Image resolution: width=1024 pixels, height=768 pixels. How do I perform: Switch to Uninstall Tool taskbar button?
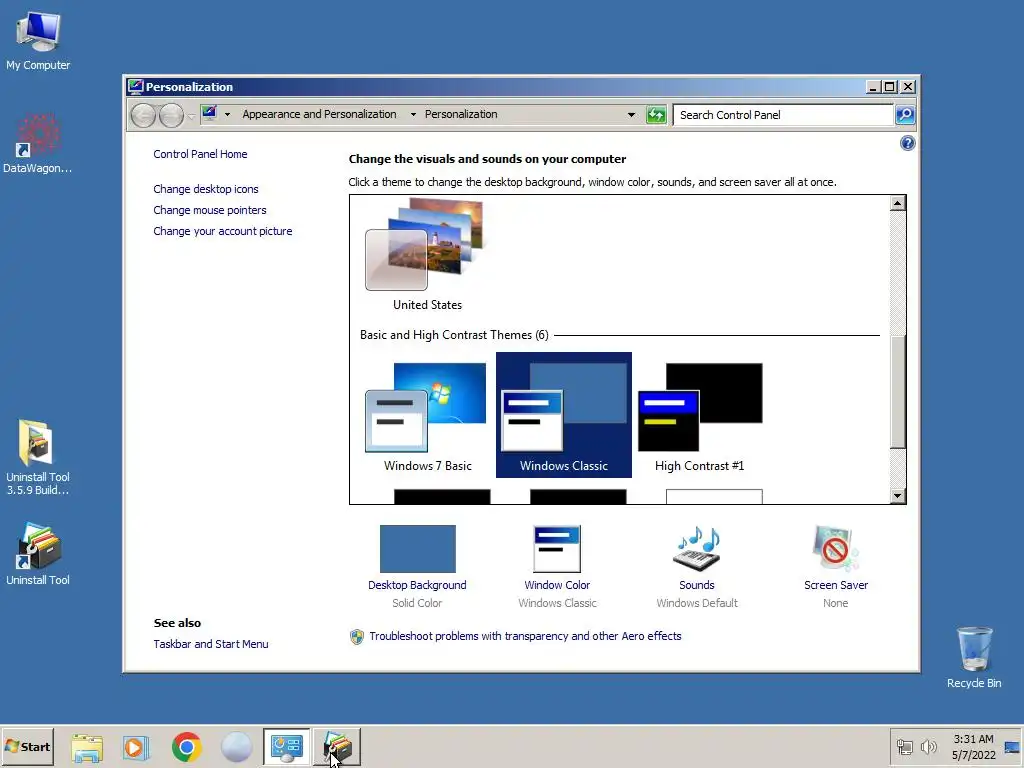pos(337,747)
